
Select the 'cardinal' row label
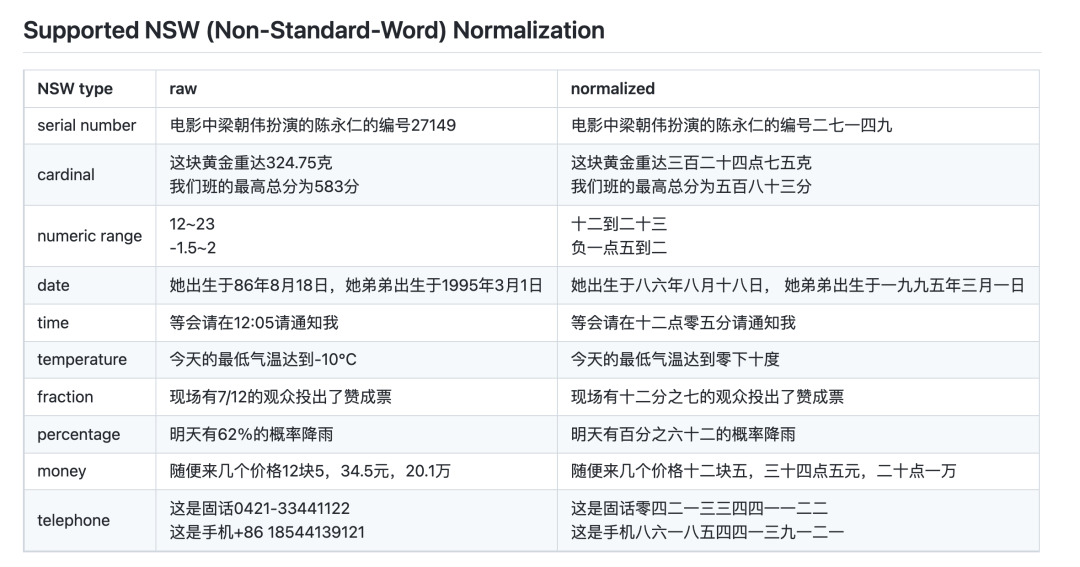point(66,175)
